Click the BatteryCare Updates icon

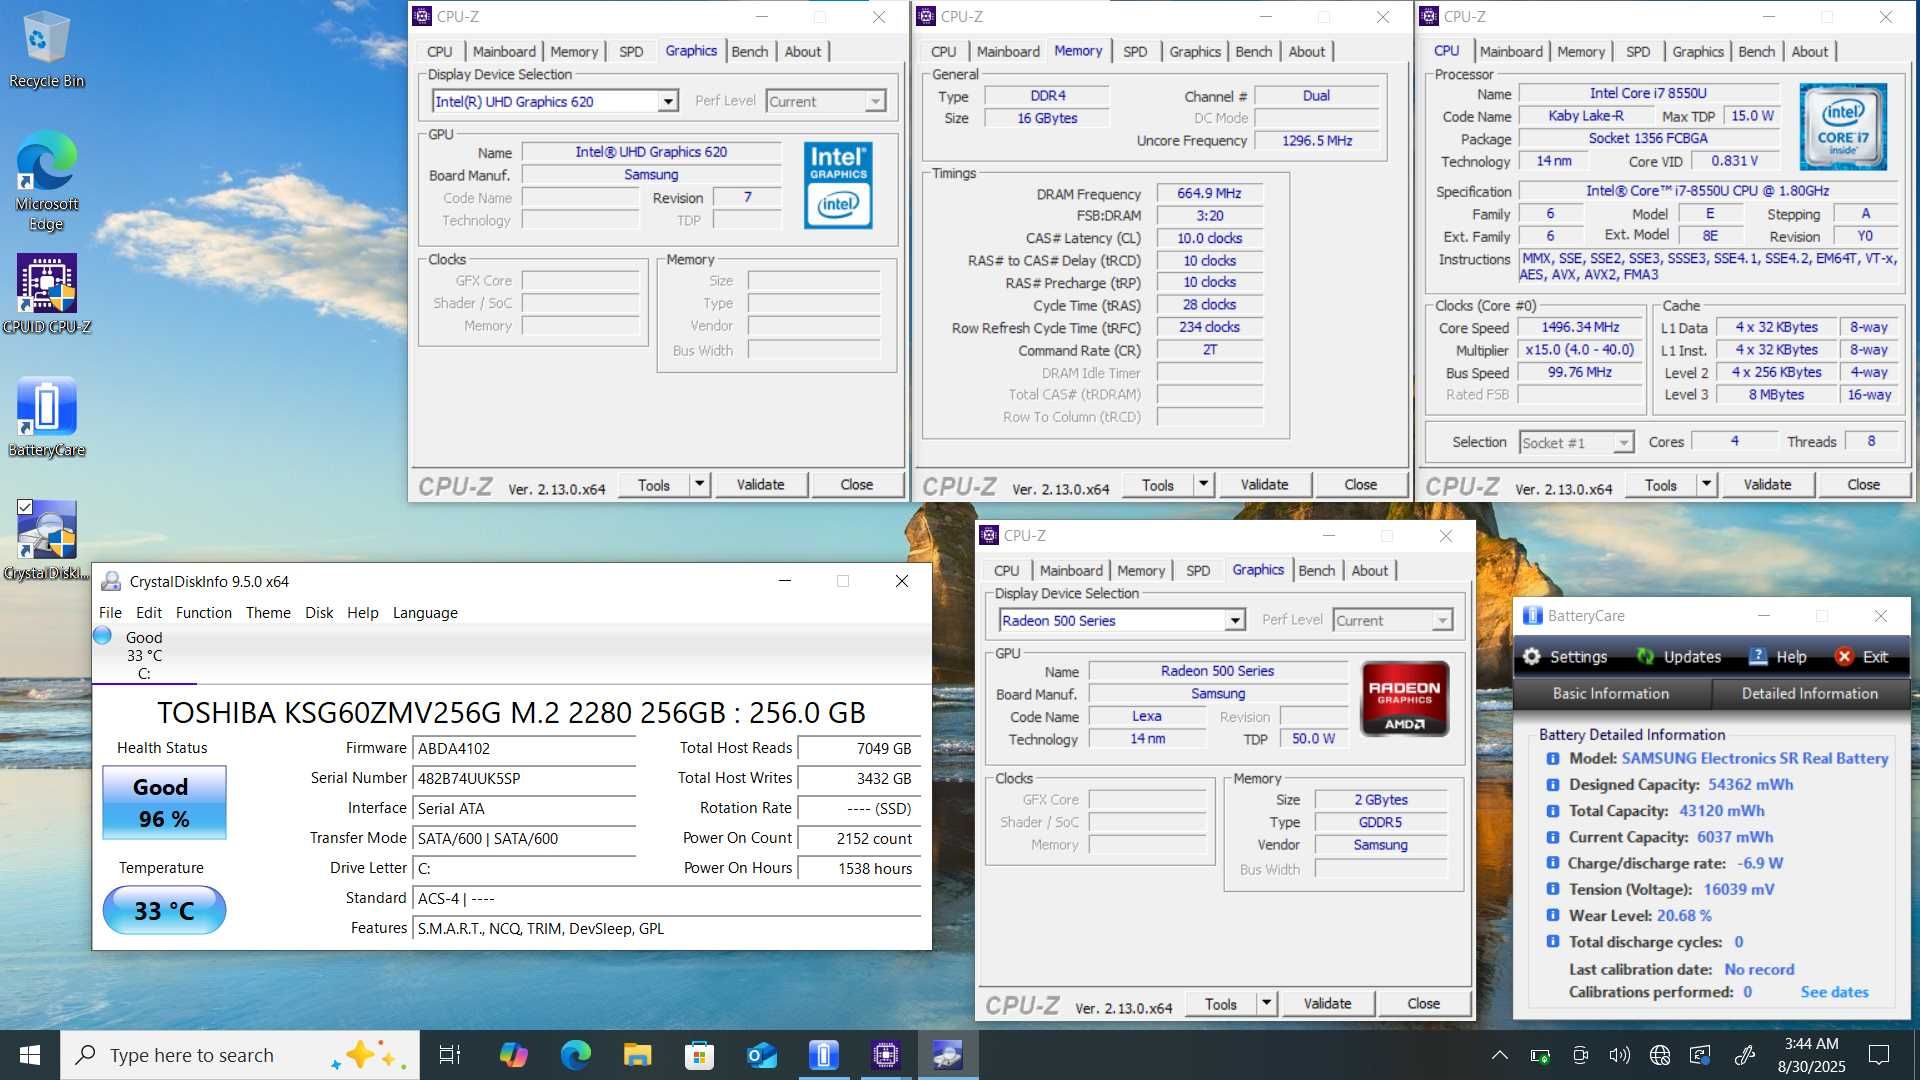1645,657
